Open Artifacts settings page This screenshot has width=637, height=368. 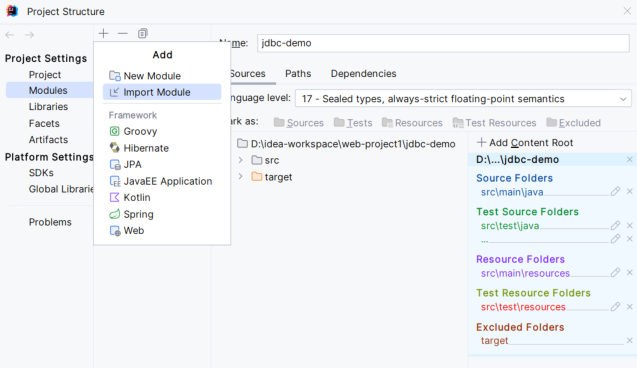coord(48,140)
